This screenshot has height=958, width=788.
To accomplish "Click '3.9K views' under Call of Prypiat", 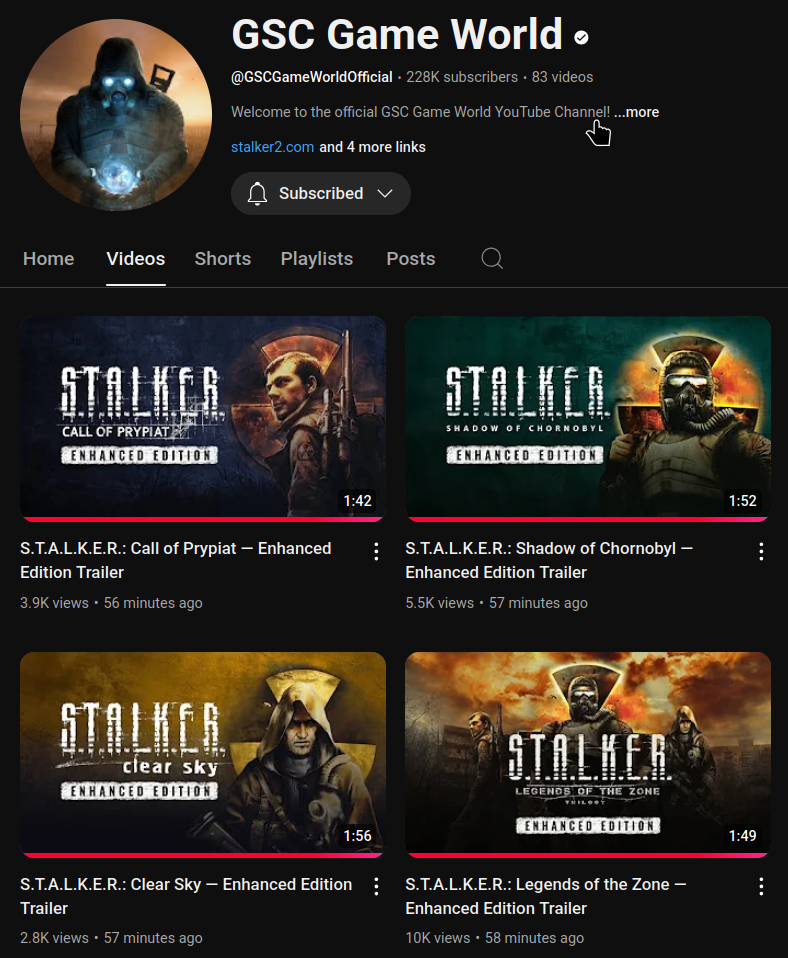I will coord(54,603).
